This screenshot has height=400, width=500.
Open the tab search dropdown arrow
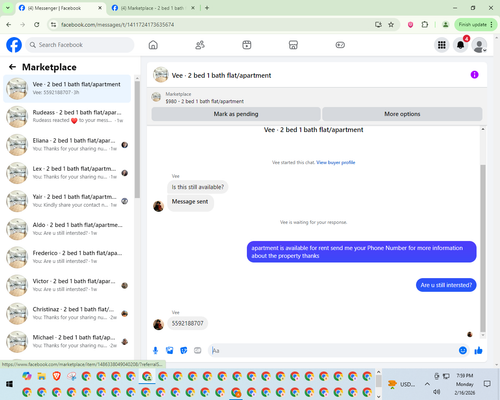7,8
